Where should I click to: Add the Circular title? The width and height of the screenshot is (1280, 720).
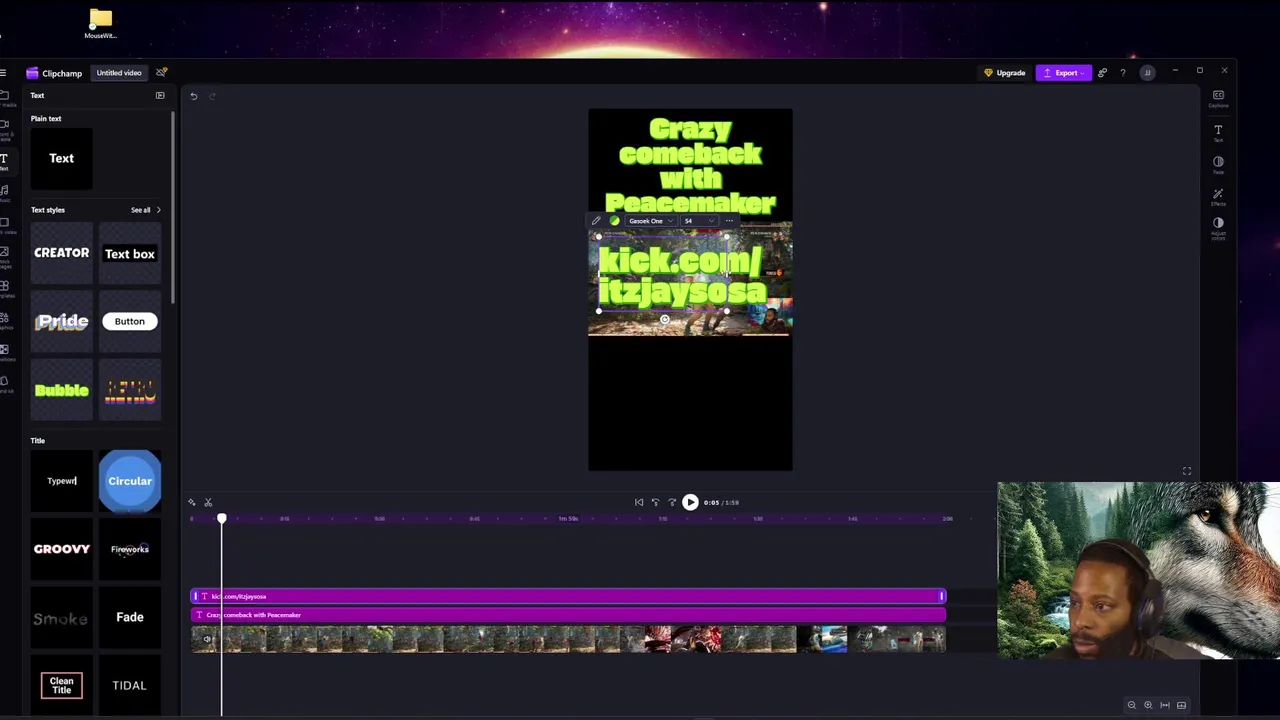click(x=130, y=481)
